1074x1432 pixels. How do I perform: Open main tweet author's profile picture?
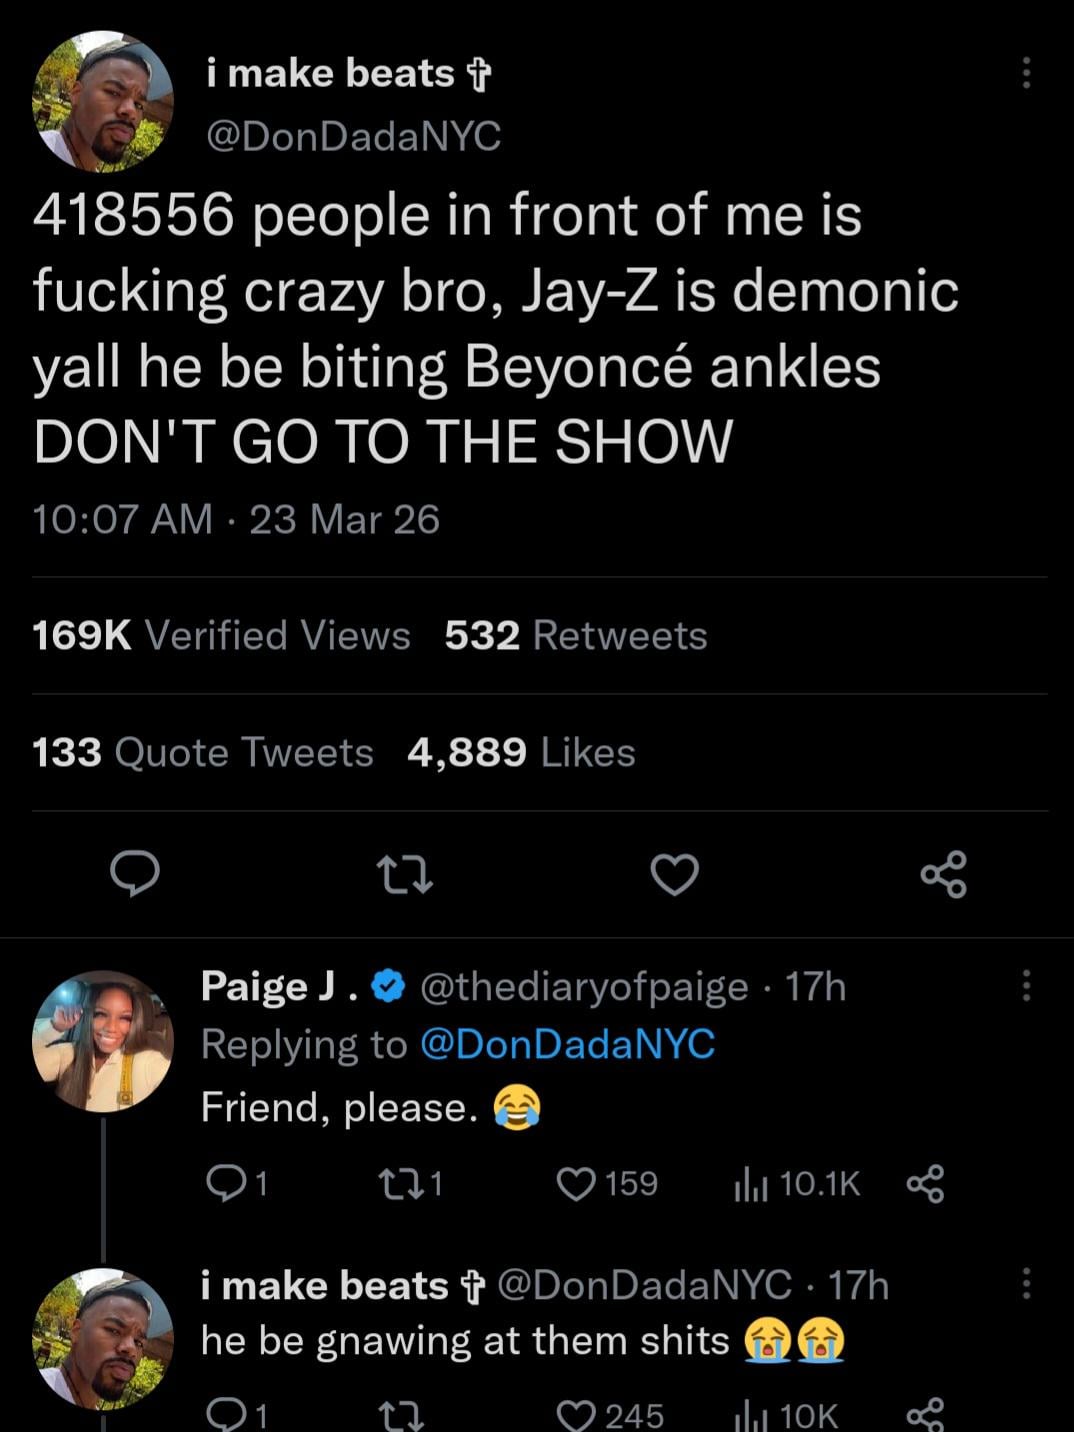103,103
